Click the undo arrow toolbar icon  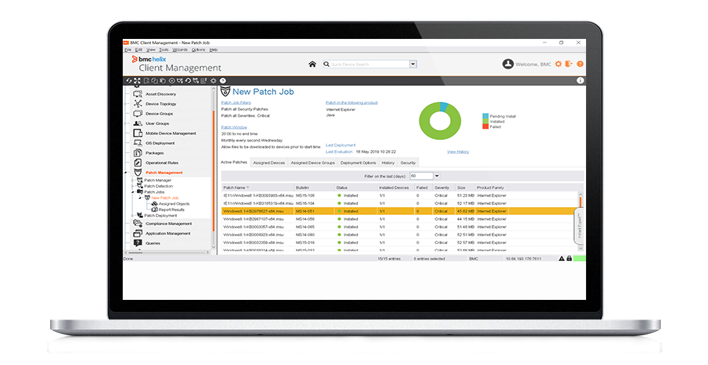188,80
